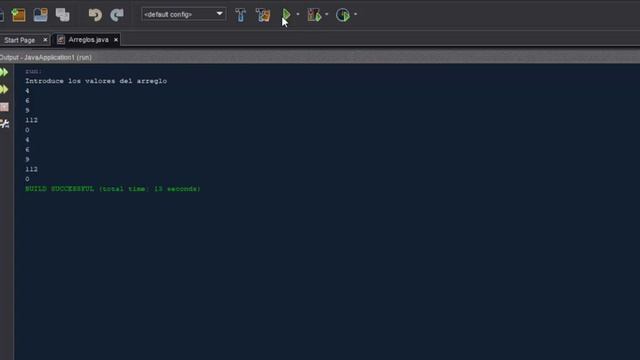Screen dimensions: 640x360
Task: Switch to the Start Page tab
Action: tap(20, 40)
